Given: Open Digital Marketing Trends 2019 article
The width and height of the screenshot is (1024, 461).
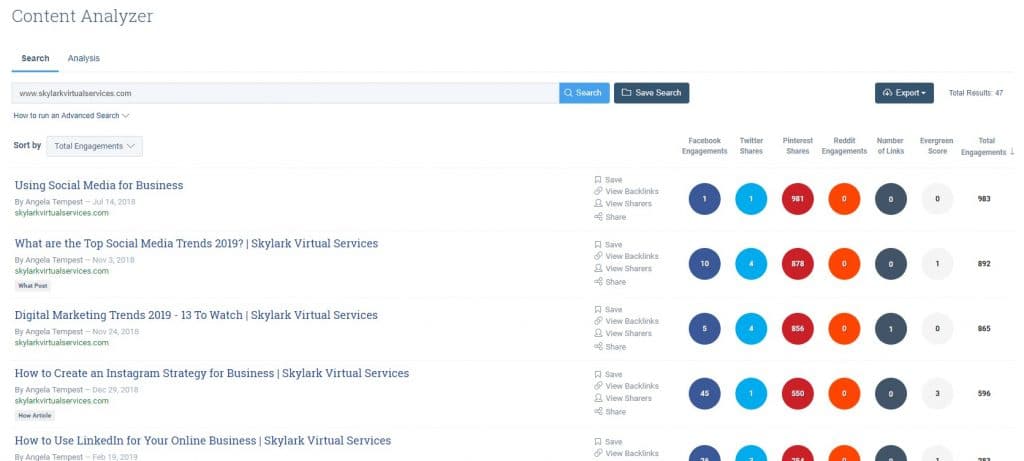Looking at the screenshot, I should pos(196,315).
